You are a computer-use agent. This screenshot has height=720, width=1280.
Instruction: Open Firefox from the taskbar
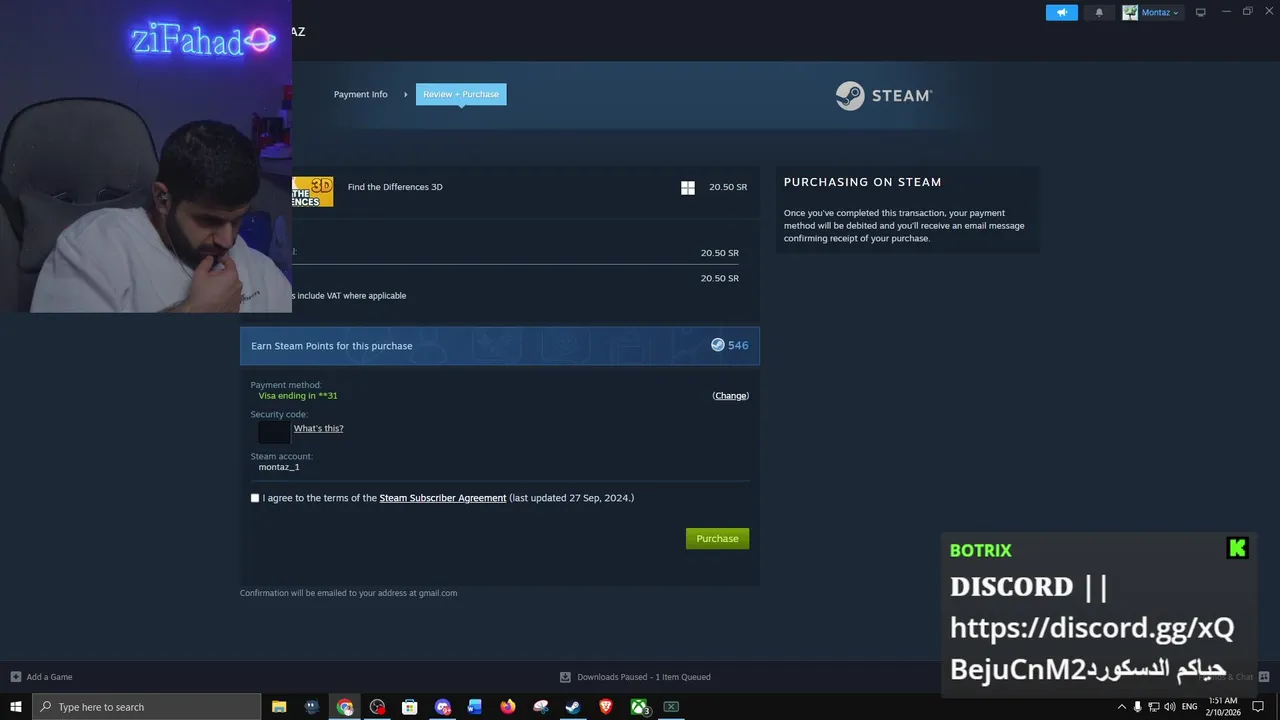(508, 707)
